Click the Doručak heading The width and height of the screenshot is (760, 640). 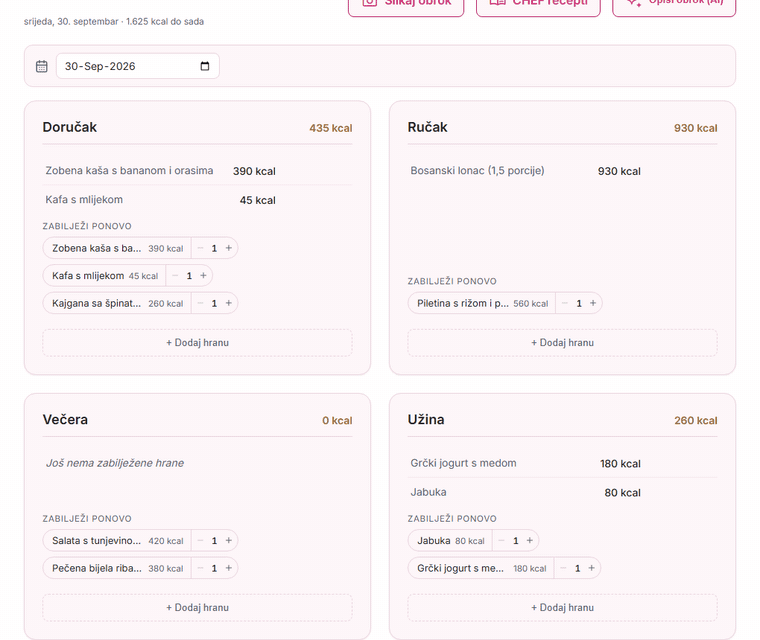click(70, 127)
